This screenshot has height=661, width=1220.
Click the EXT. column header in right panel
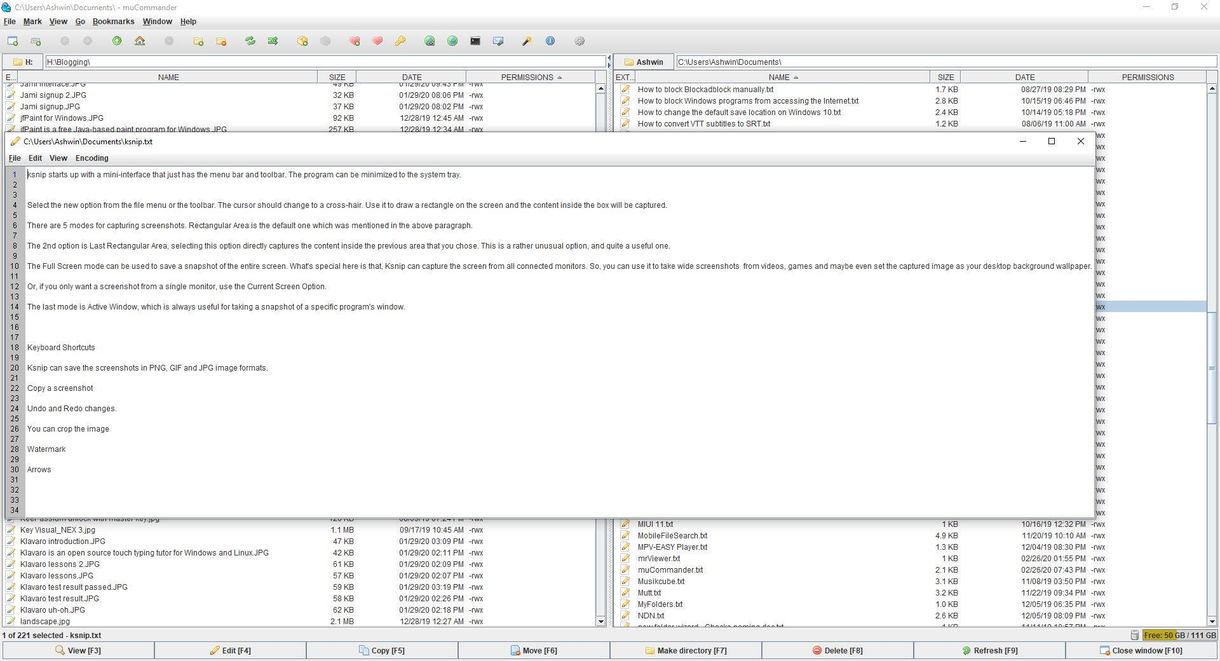pyautogui.click(x=624, y=77)
